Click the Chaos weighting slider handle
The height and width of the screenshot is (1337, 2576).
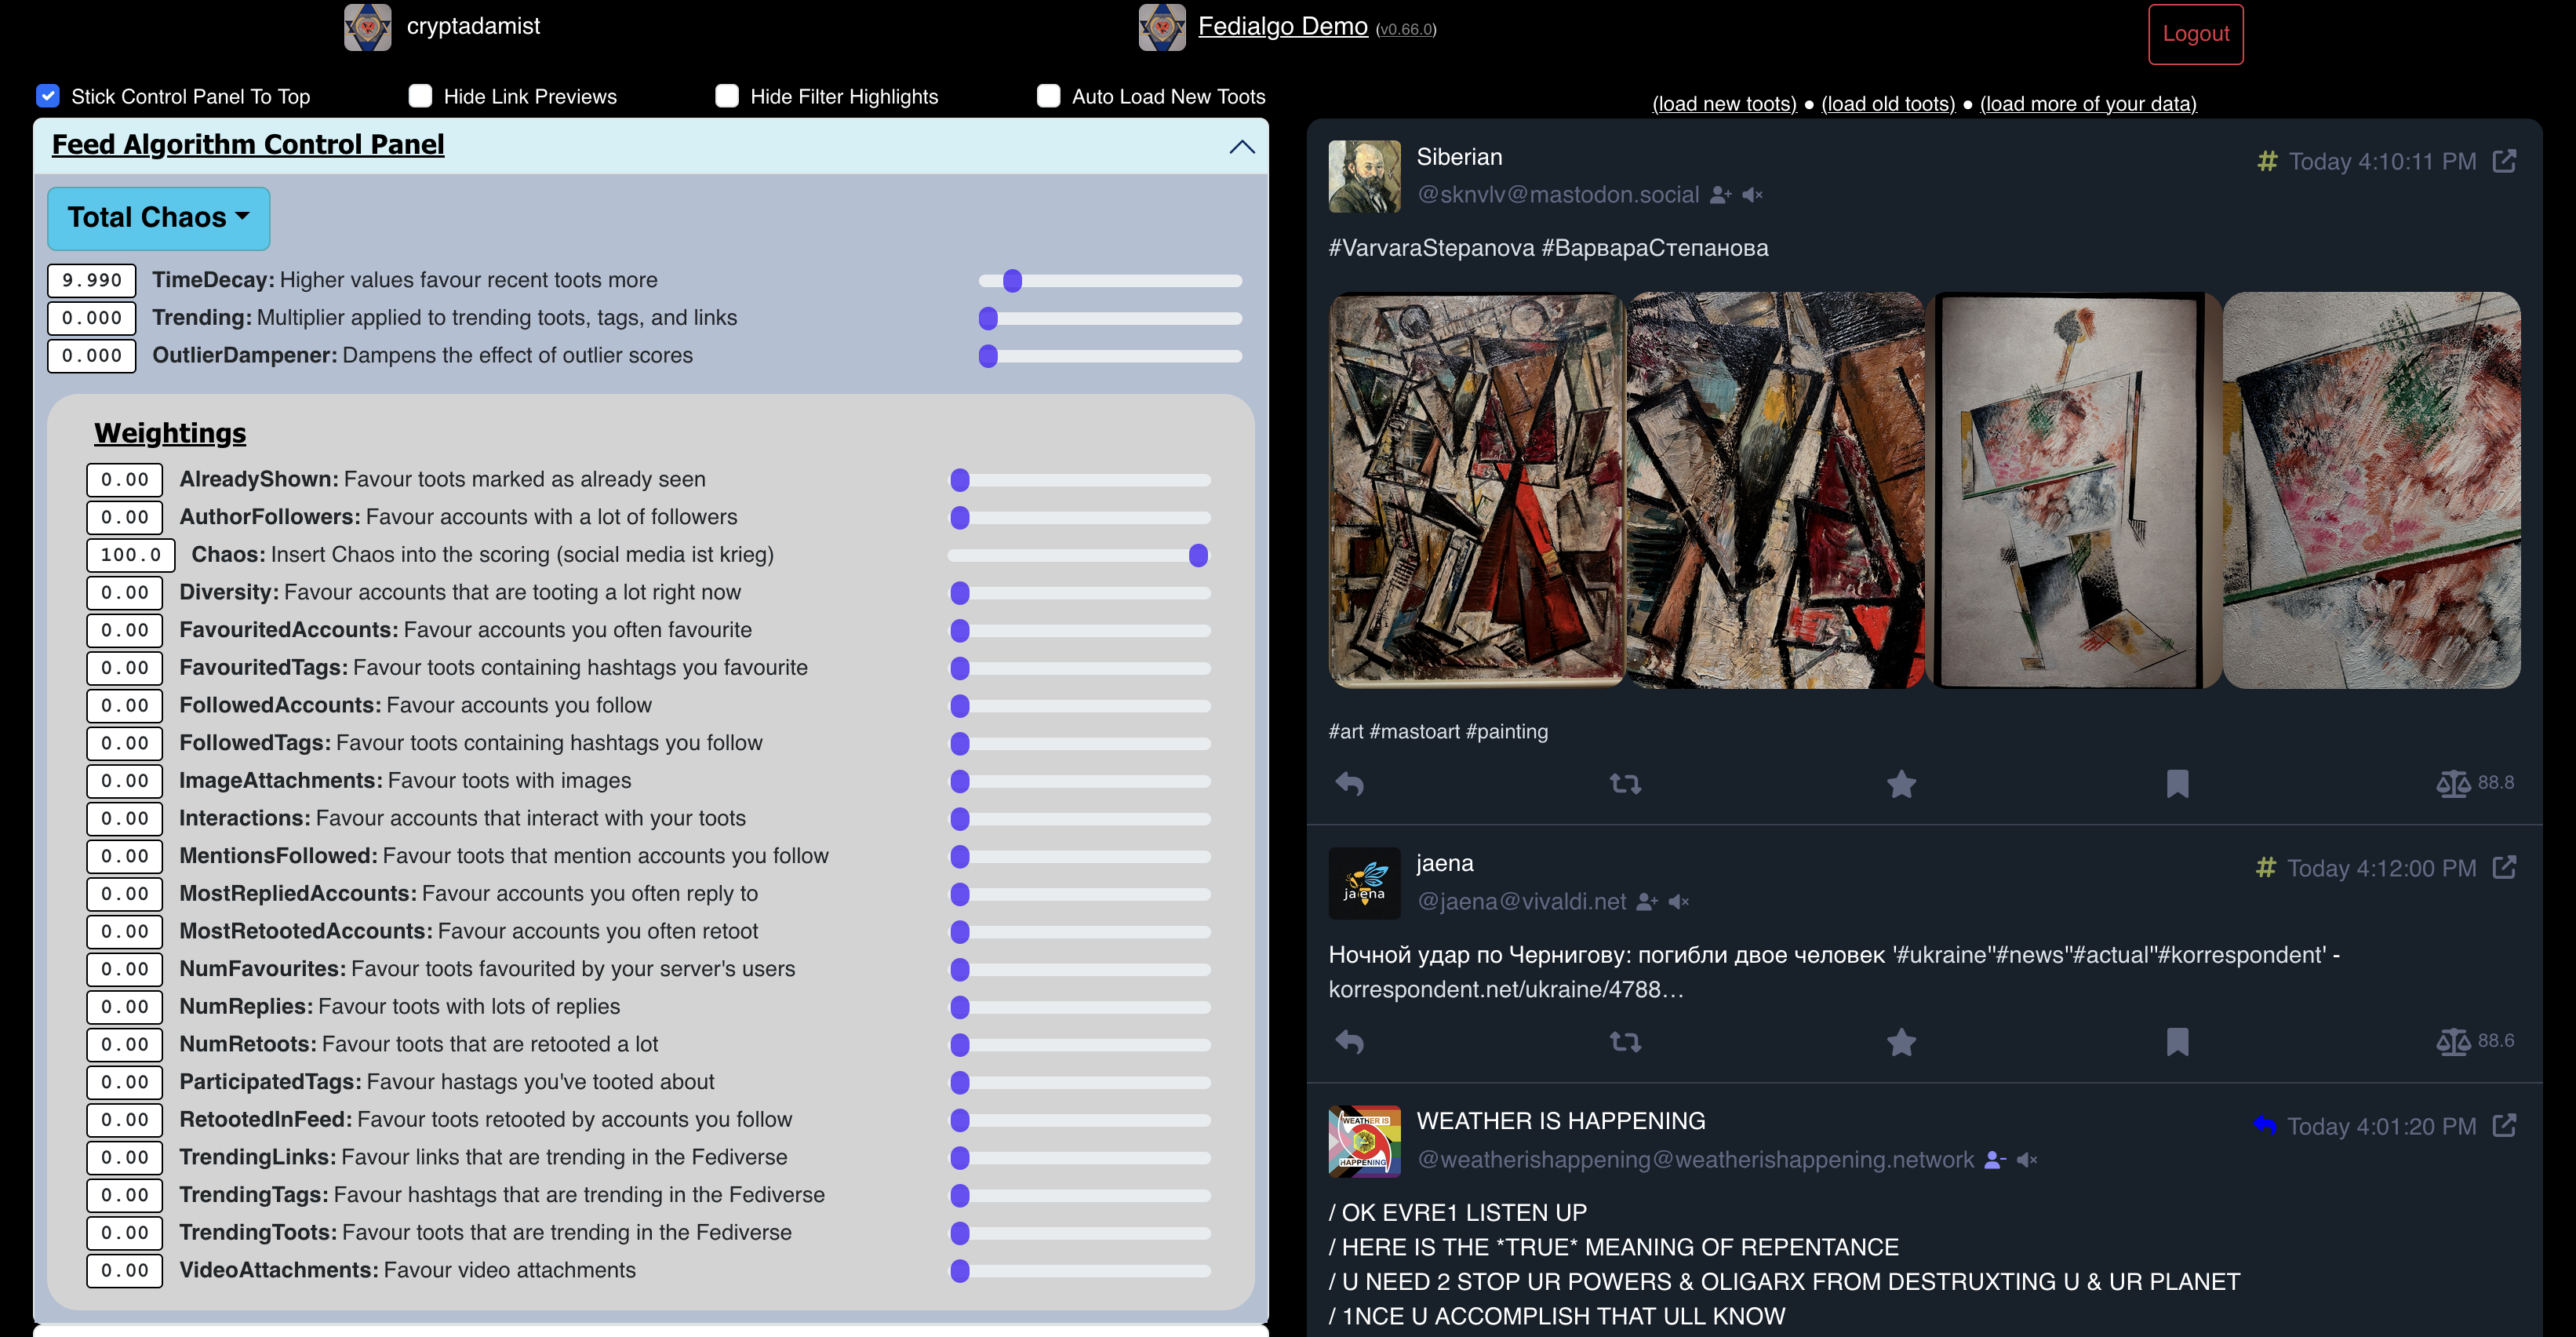point(1198,555)
